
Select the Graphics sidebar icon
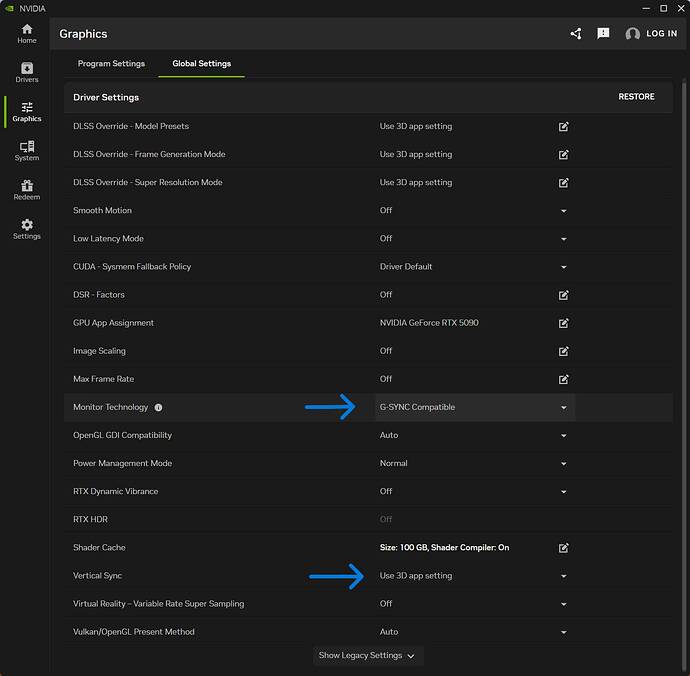(27, 112)
